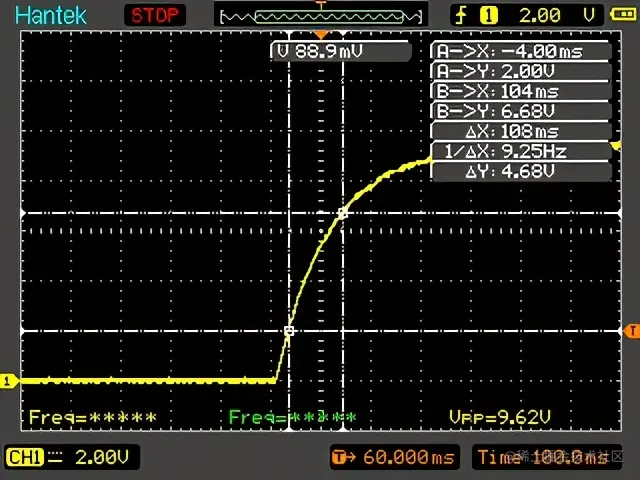The height and width of the screenshot is (480, 640).
Task: Click the ΔX: 108ms readout
Action: [521, 131]
